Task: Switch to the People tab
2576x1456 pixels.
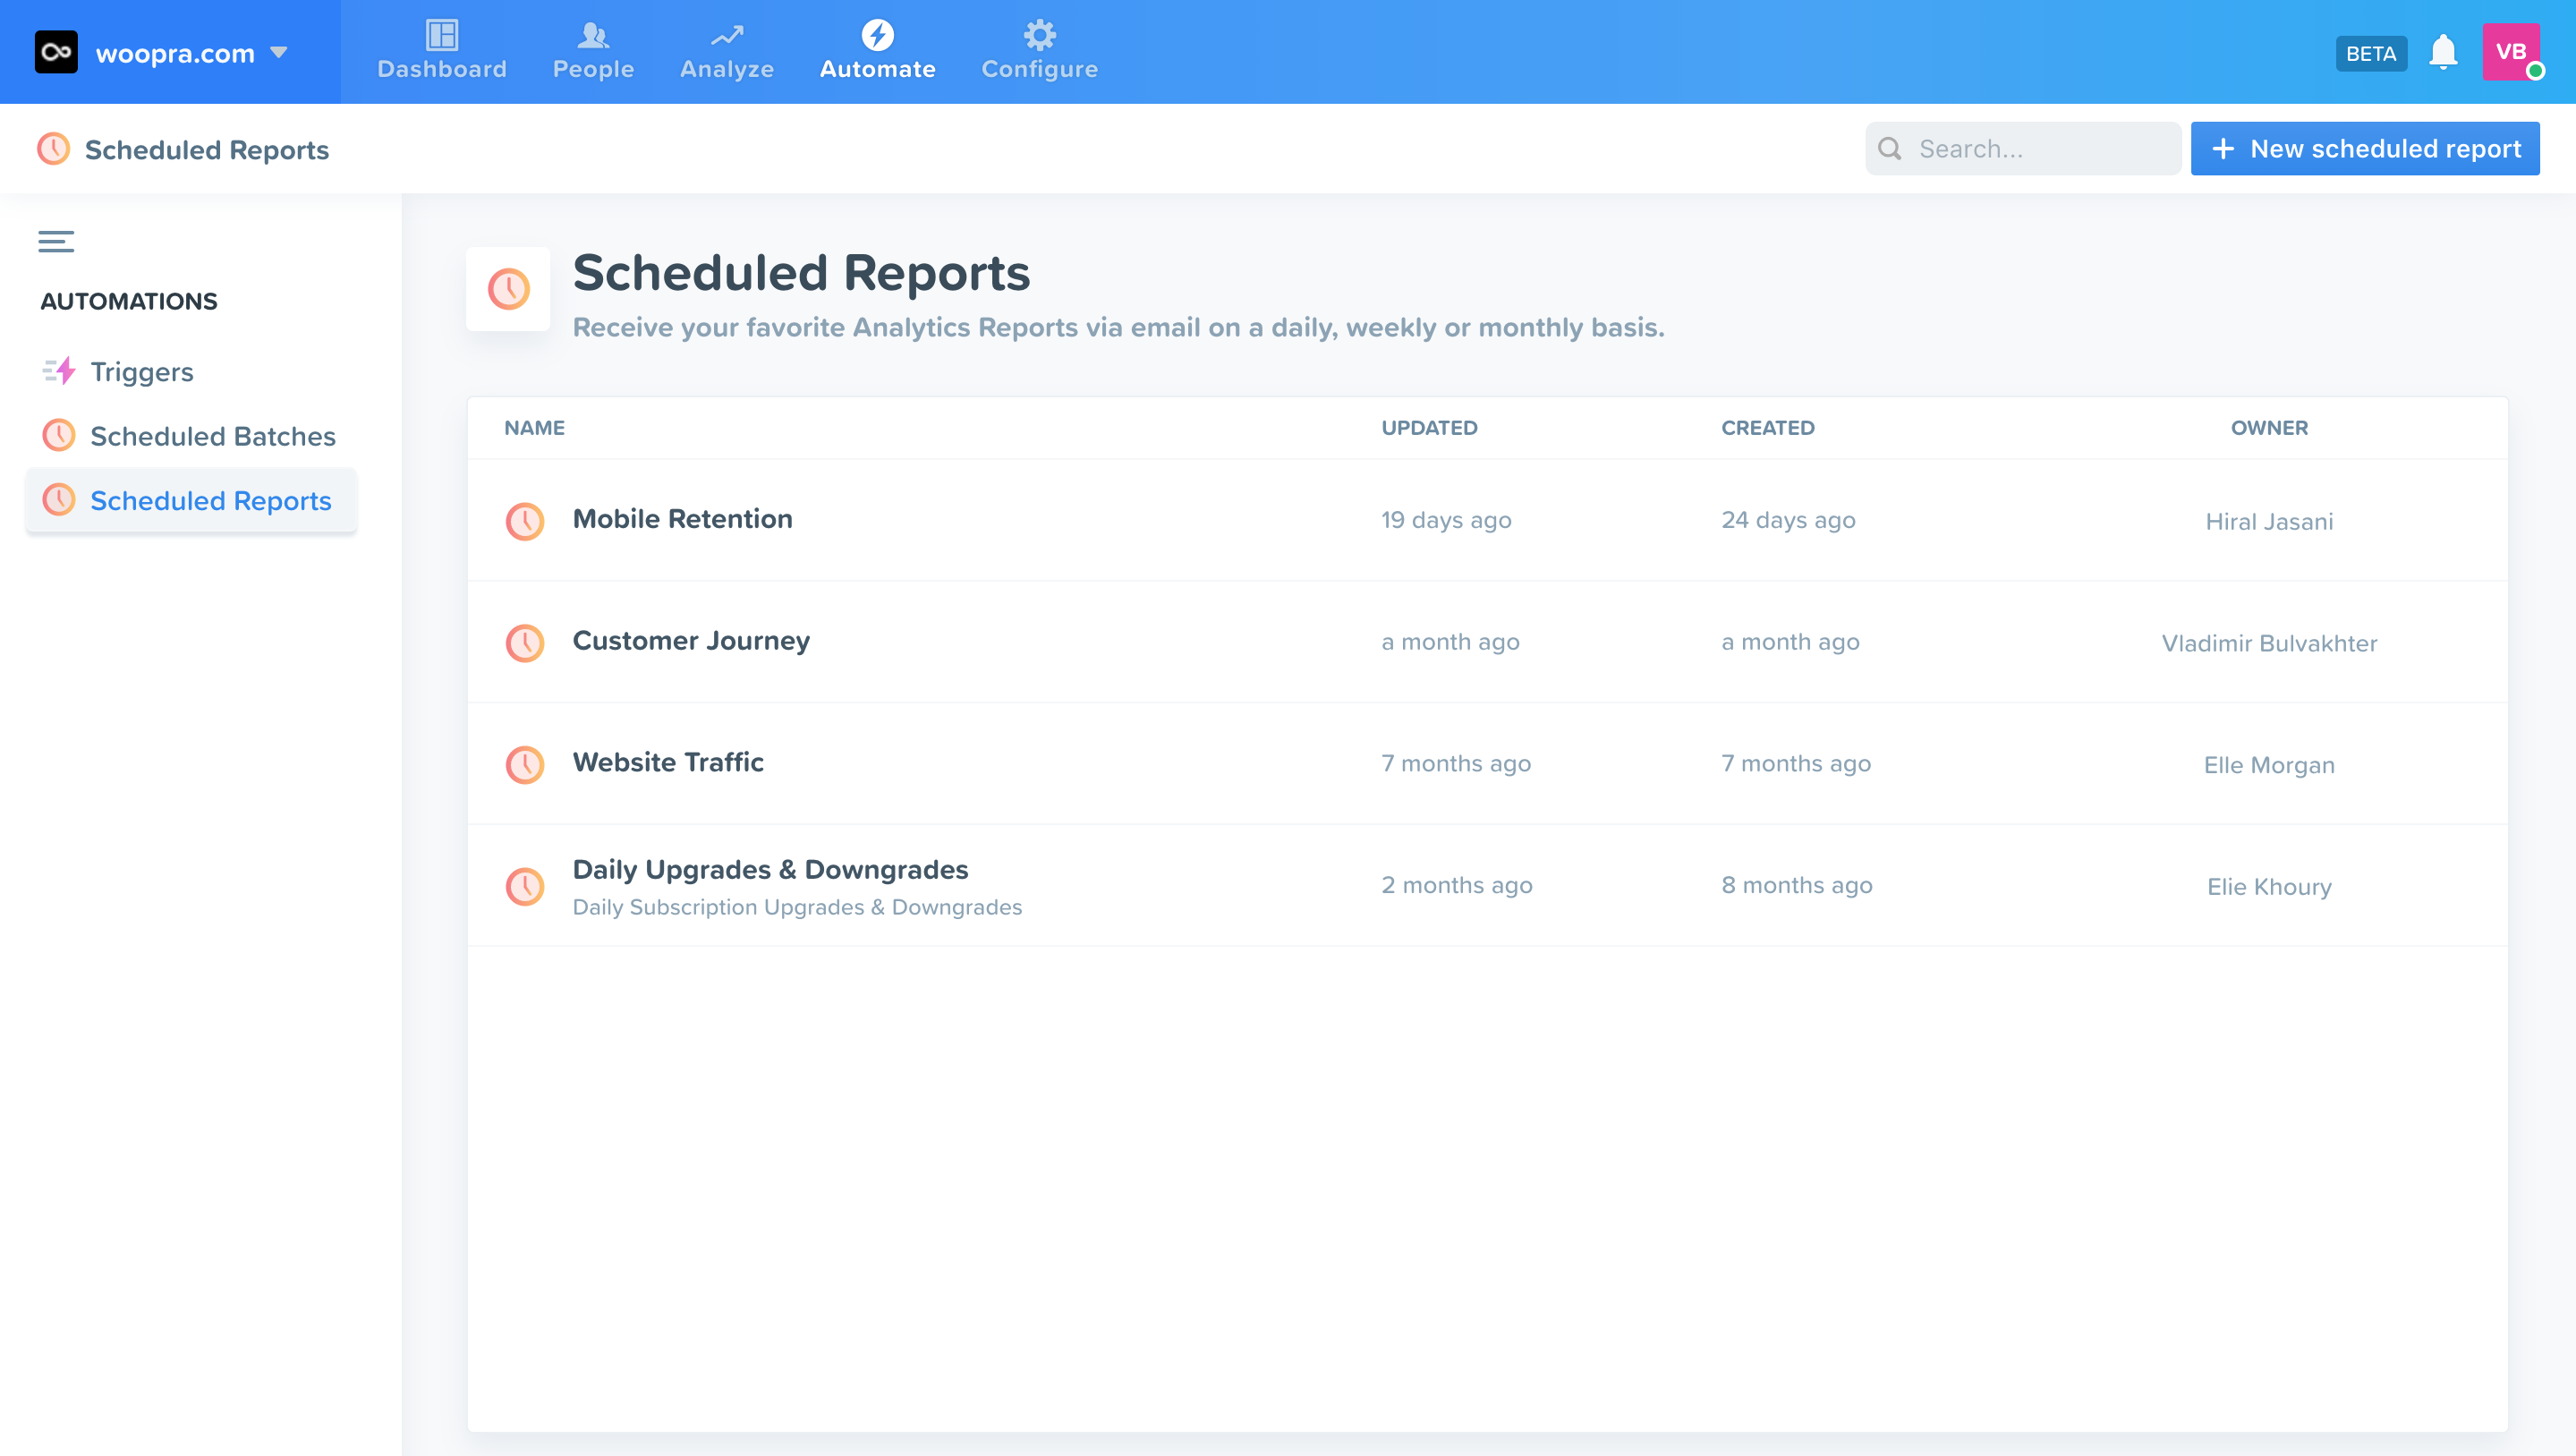Action: click(x=593, y=51)
